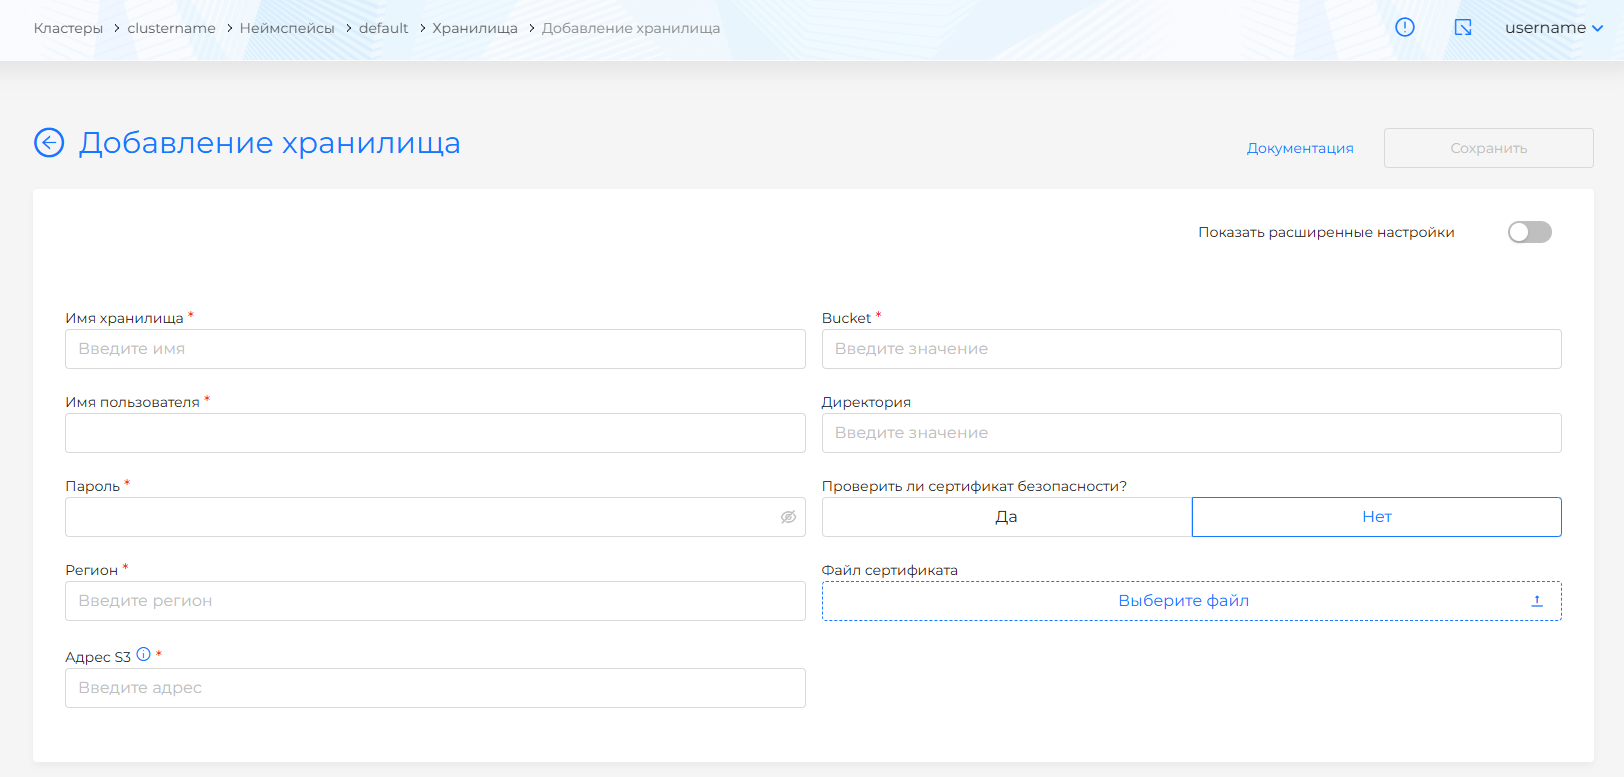This screenshot has width=1624, height=777.
Task: Click the Выберите файл upload area
Action: pos(1183,601)
